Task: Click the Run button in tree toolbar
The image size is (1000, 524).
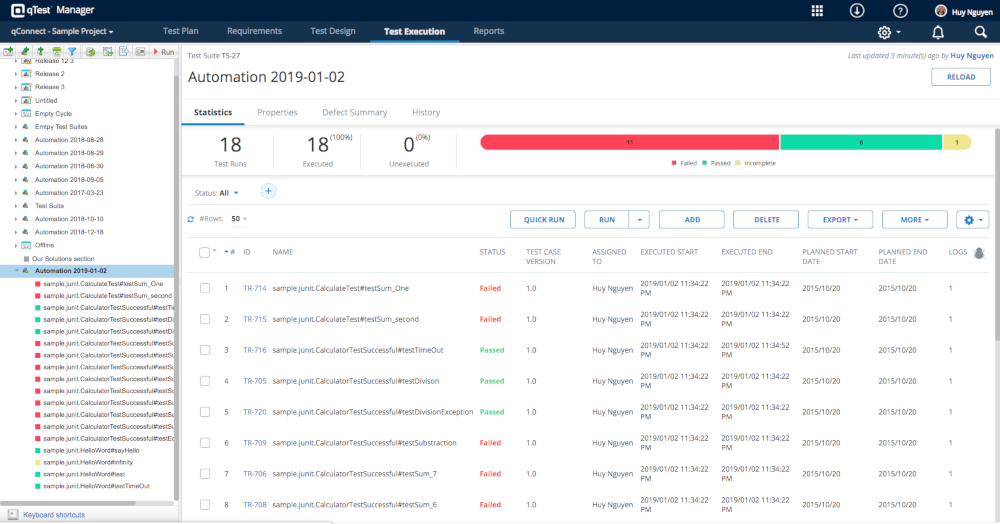Action: pyautogui.click(x=163, y=51)
